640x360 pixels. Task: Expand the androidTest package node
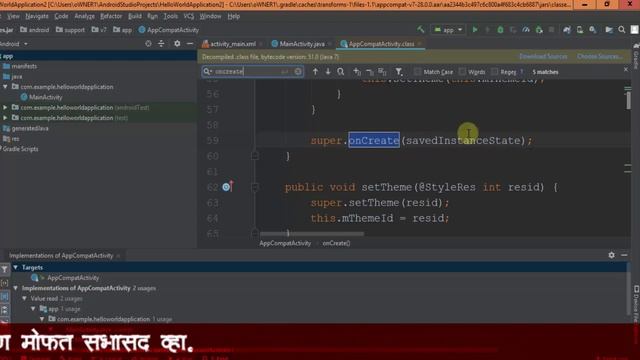click(x=5, y=107)
